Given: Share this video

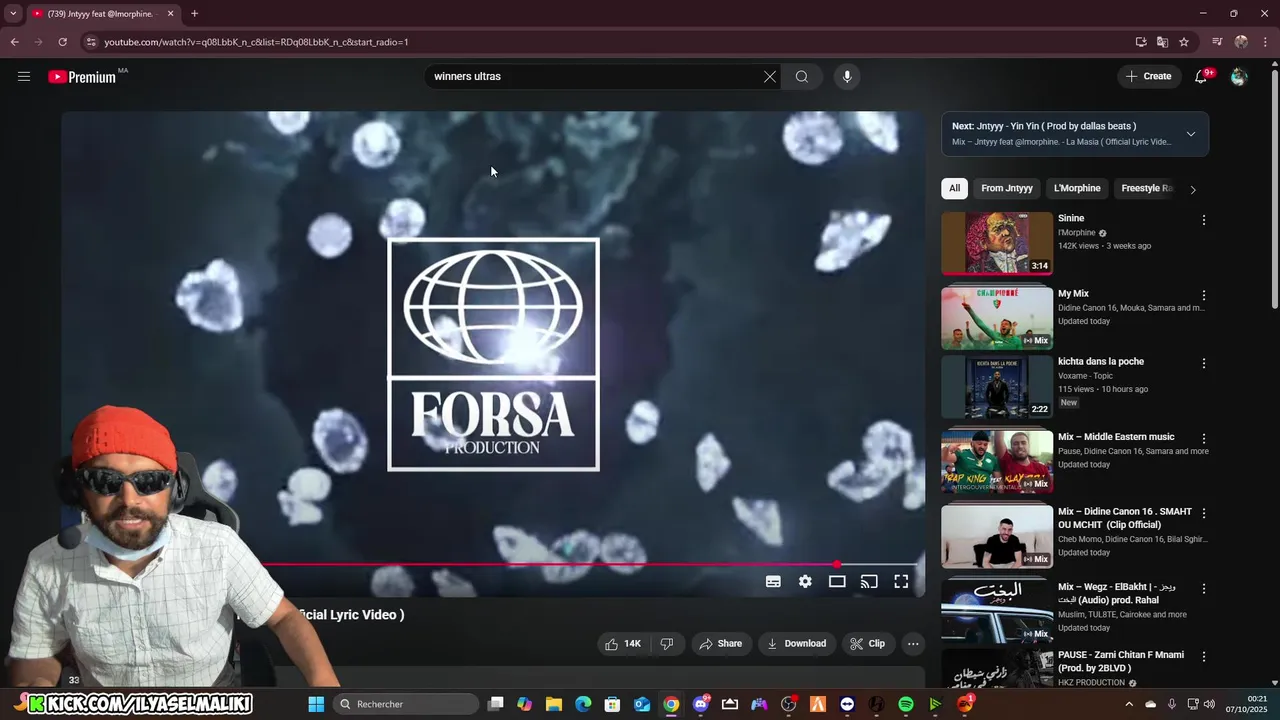Looking at the screenshot, I should (x=721, y=644).
